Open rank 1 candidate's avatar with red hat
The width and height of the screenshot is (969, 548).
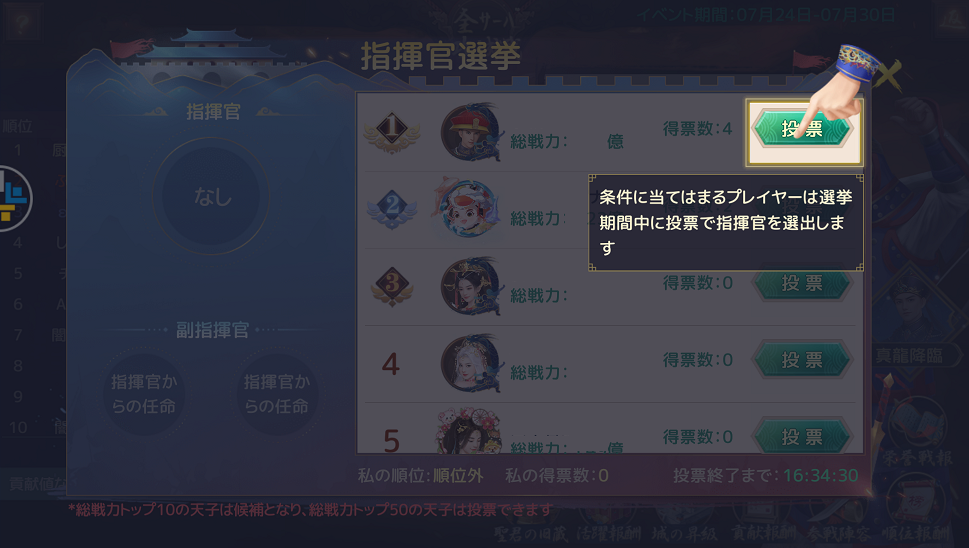472,132
